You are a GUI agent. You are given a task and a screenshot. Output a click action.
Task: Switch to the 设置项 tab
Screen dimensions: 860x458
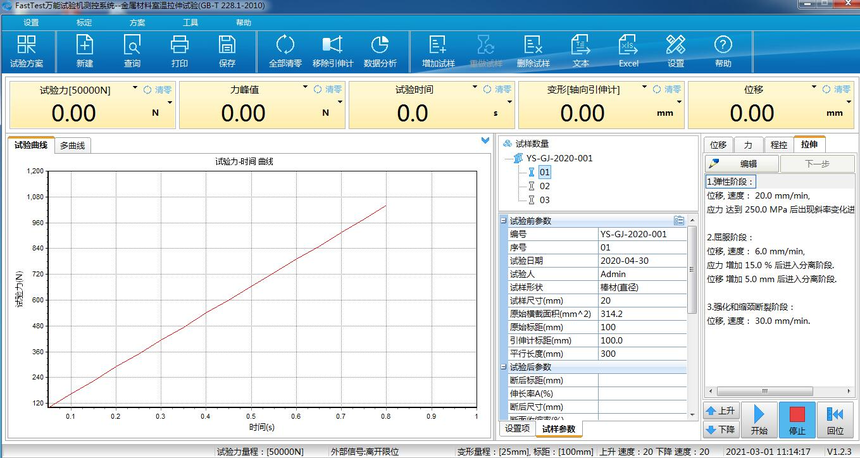517,428
